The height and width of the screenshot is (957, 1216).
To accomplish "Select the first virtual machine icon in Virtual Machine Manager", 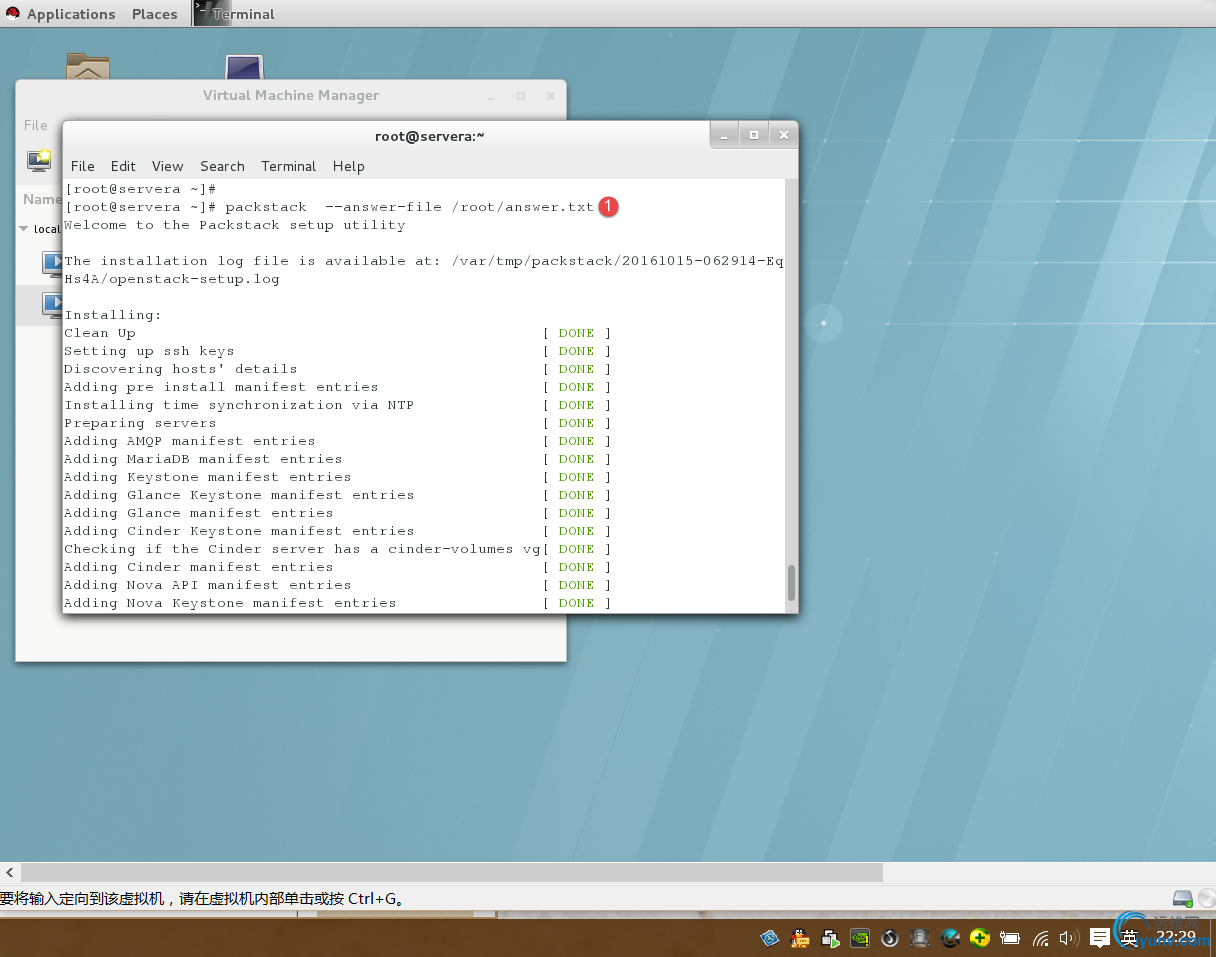I will tap(51, 263).
